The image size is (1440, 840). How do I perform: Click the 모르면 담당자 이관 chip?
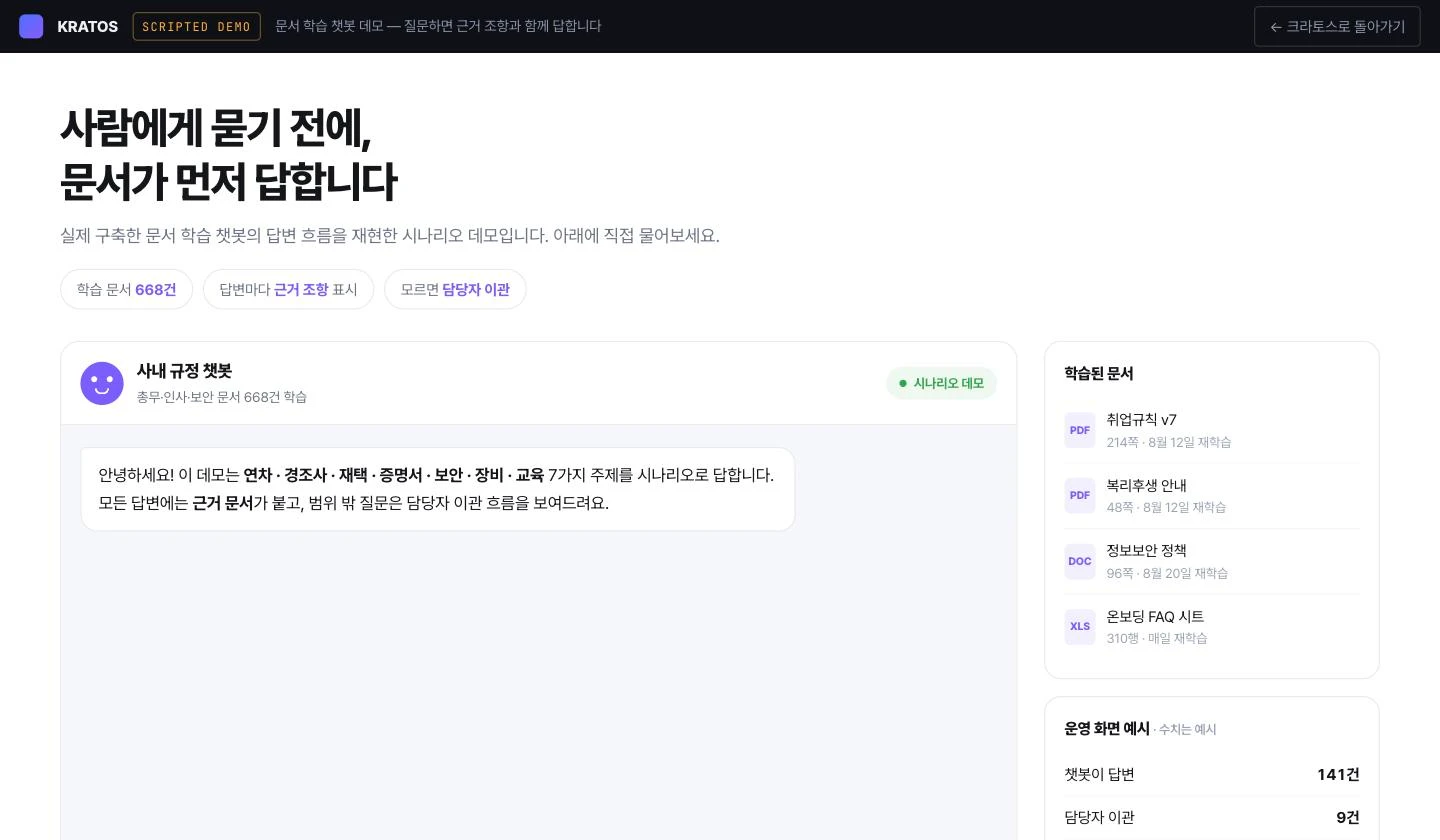(x=455, y=289)
